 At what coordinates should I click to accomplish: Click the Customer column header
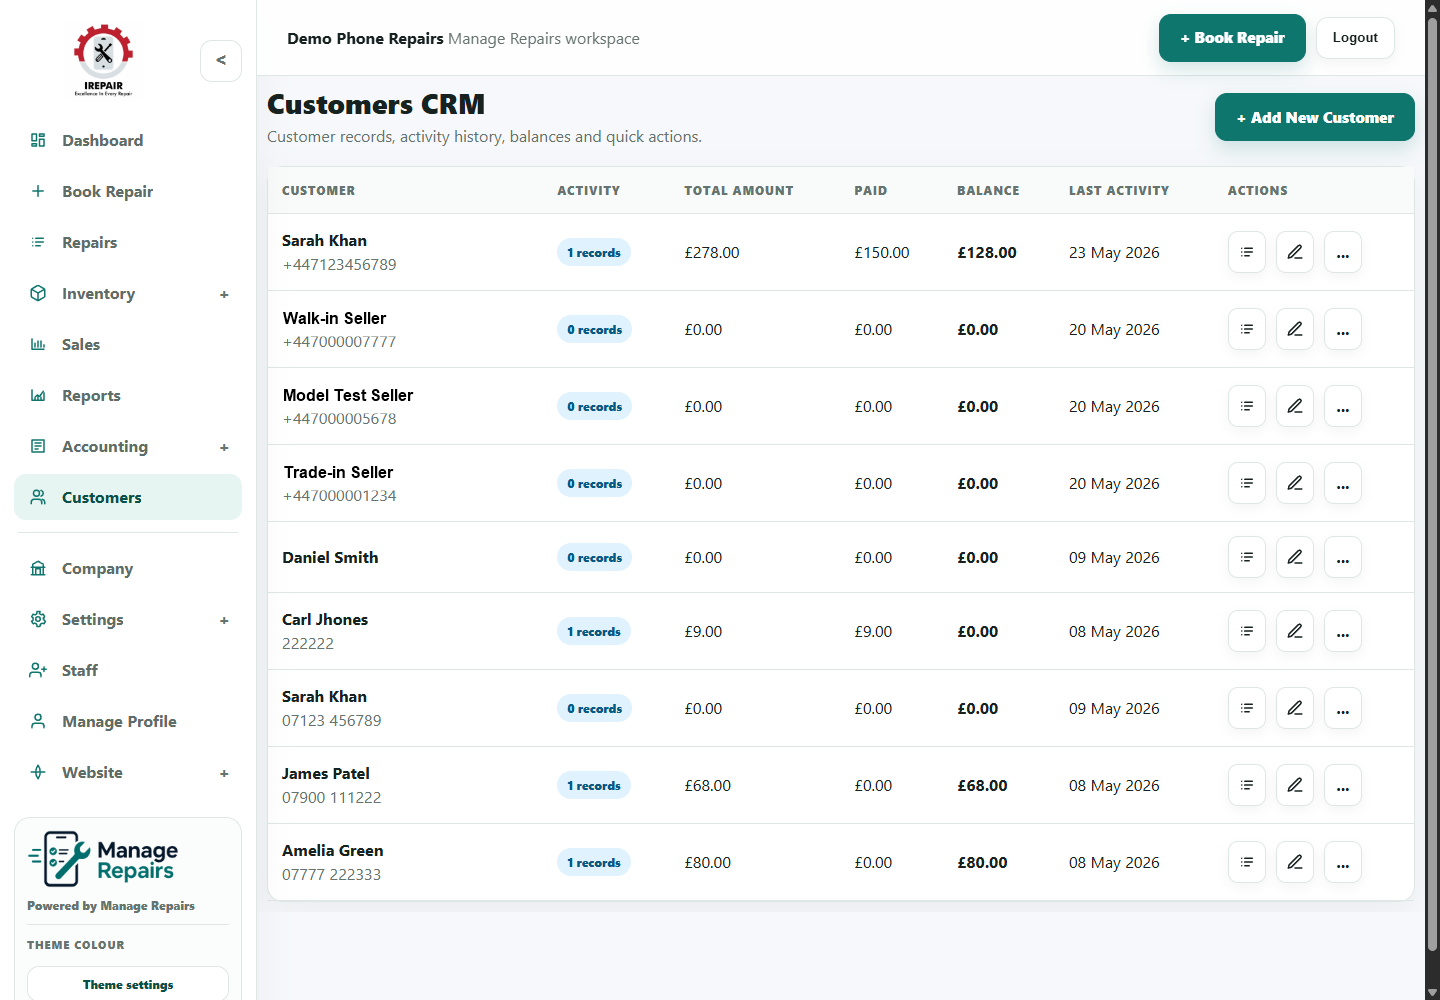click(318, 190)
